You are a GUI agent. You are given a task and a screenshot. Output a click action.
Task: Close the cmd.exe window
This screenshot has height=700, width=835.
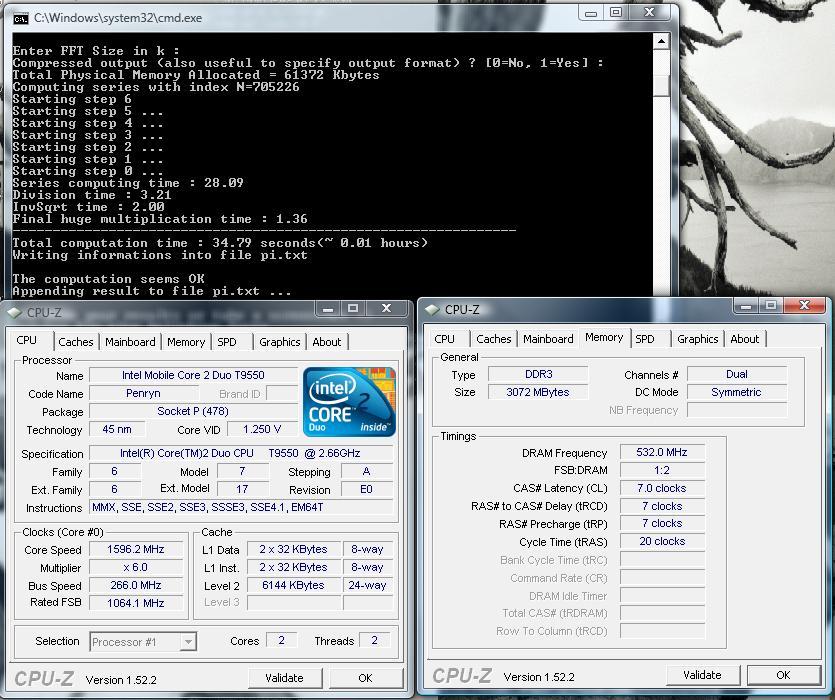[650, 13]
